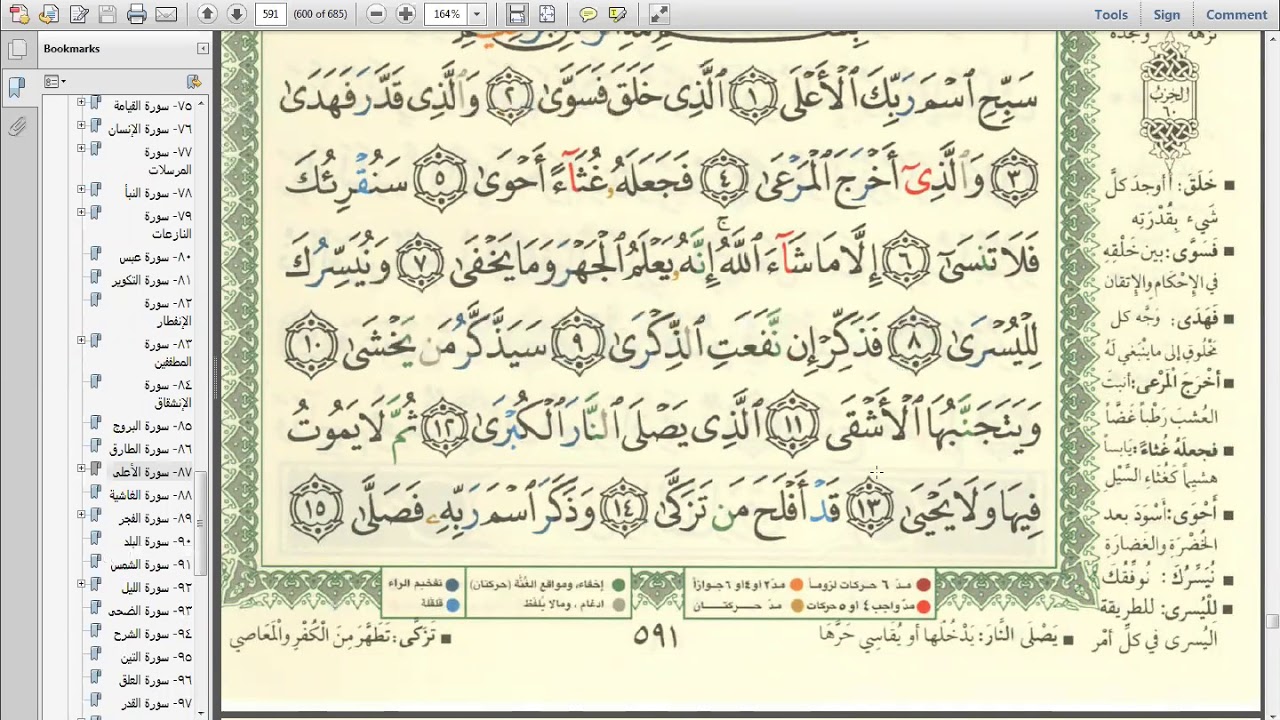Open the Sign pane
This screenshot has height=720, width=1280.
pyautogui.click(x=1167, y=14)
